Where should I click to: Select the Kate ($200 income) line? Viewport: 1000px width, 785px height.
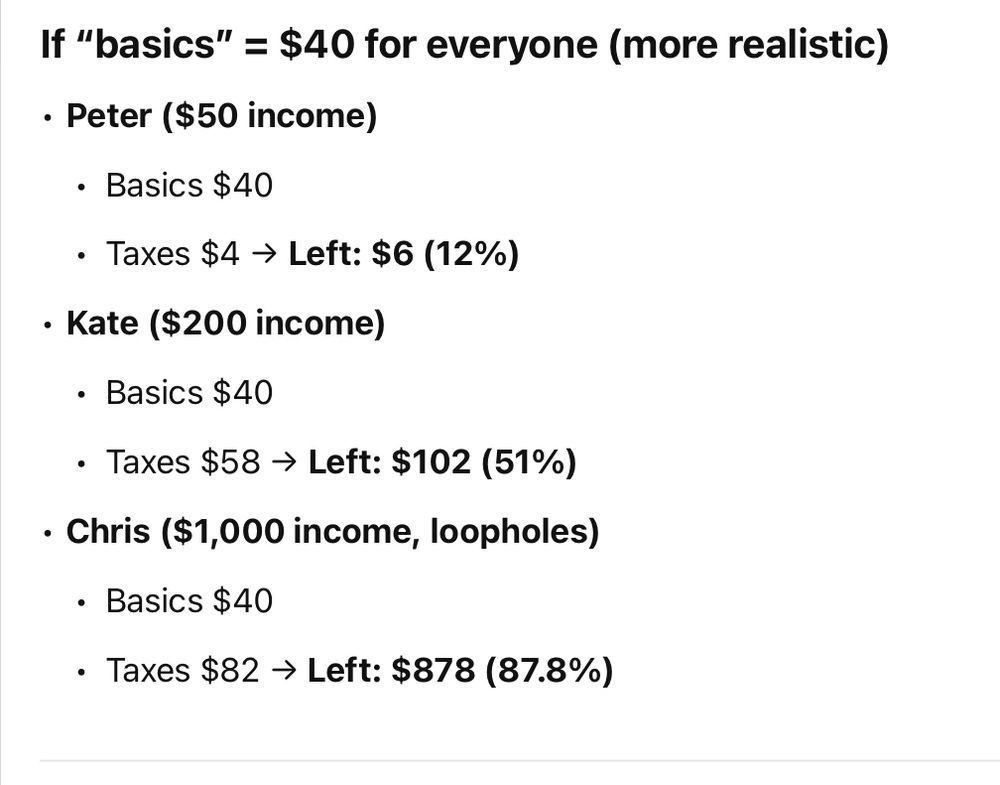coord(226,323)
